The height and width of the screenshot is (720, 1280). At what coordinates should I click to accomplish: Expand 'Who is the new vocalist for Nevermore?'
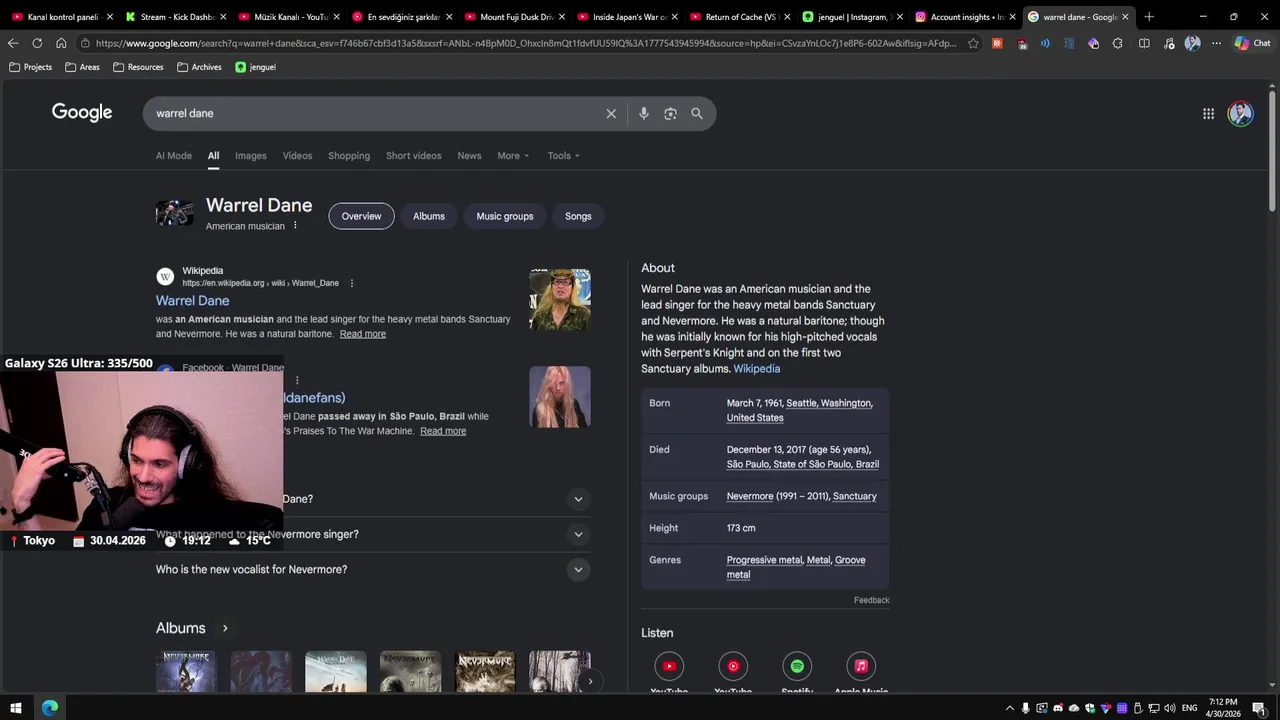(x=373, y=570)
